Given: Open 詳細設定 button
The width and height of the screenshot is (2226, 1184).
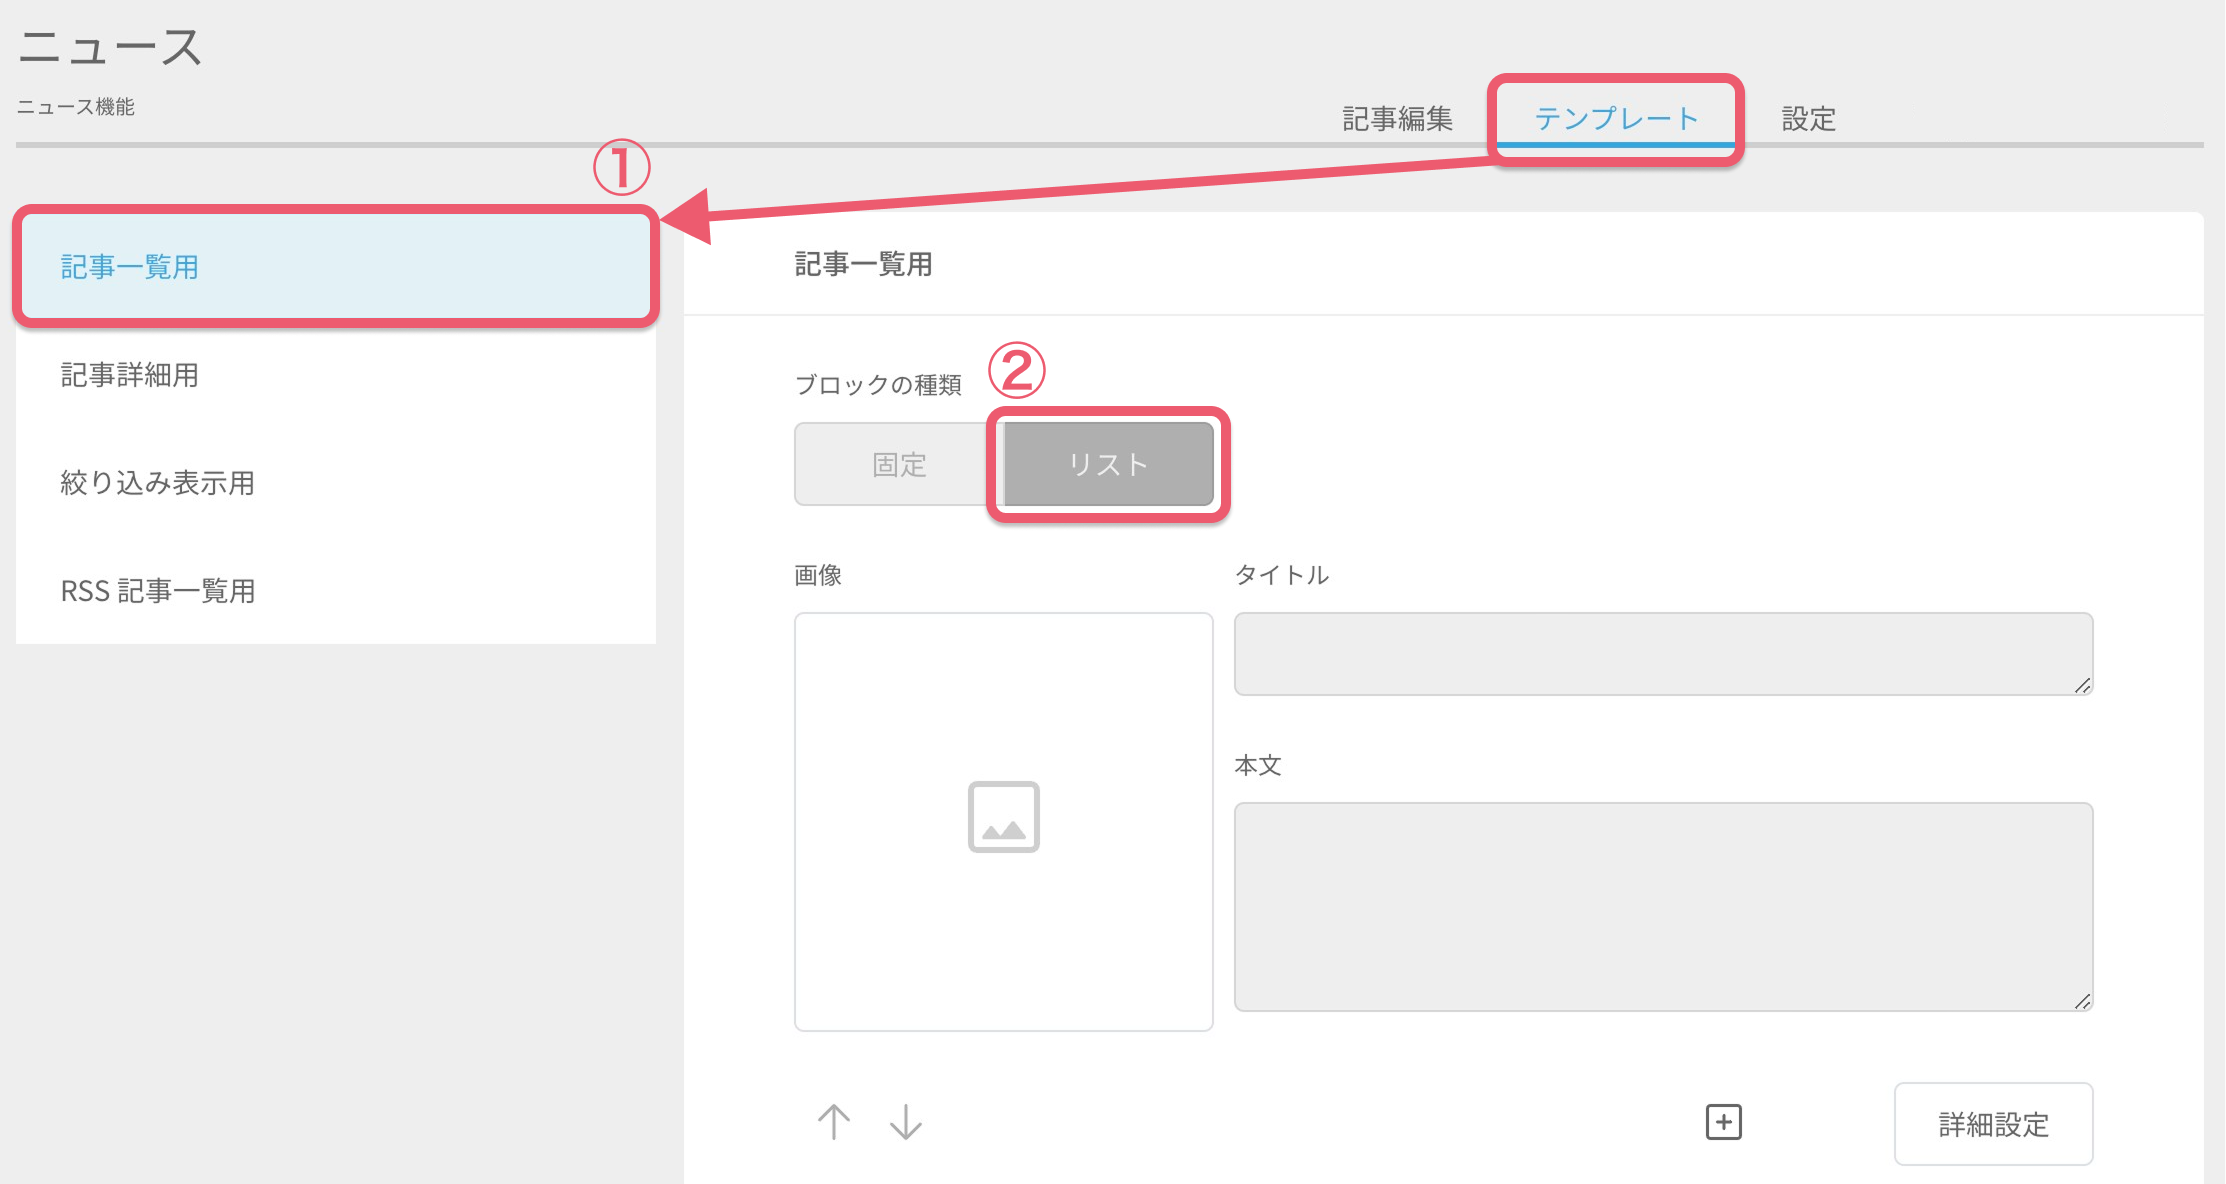Looking at the screenshot, I should pyautogui.click(x=1993, y=1124).
